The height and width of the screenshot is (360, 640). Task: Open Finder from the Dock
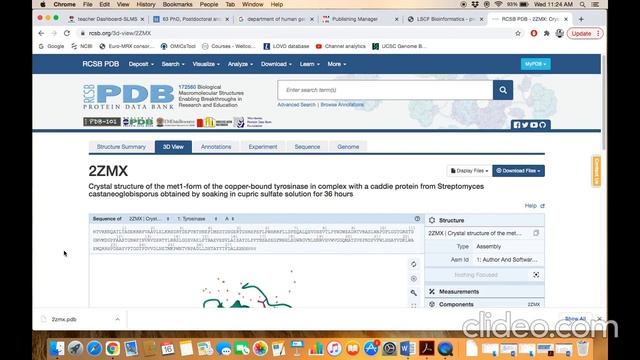[x=57, y=348]
